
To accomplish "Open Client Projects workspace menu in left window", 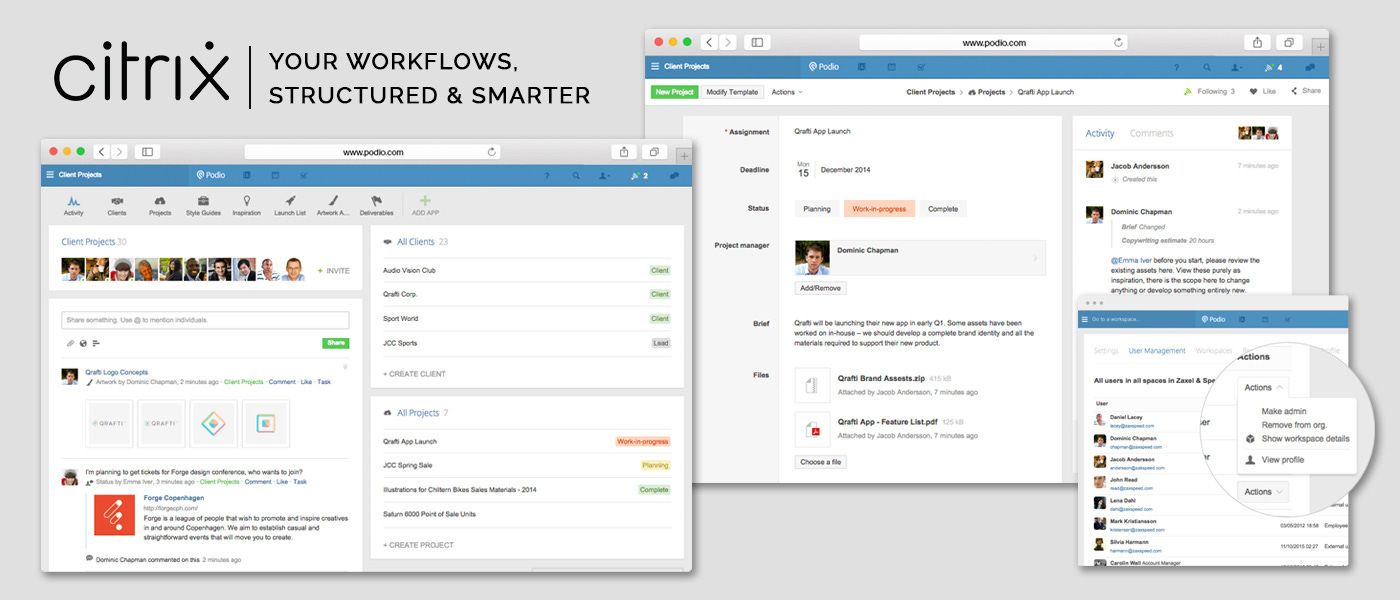I will point(74,175).
